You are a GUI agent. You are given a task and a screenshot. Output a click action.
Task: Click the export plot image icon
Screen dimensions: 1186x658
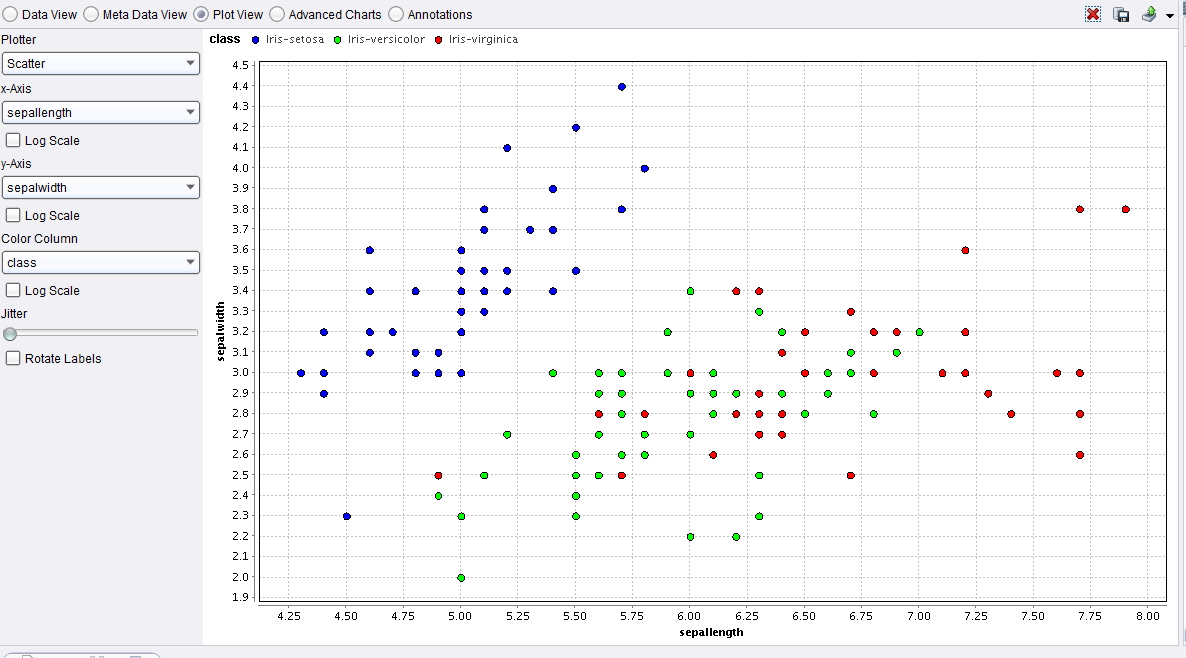point(1149,14)
